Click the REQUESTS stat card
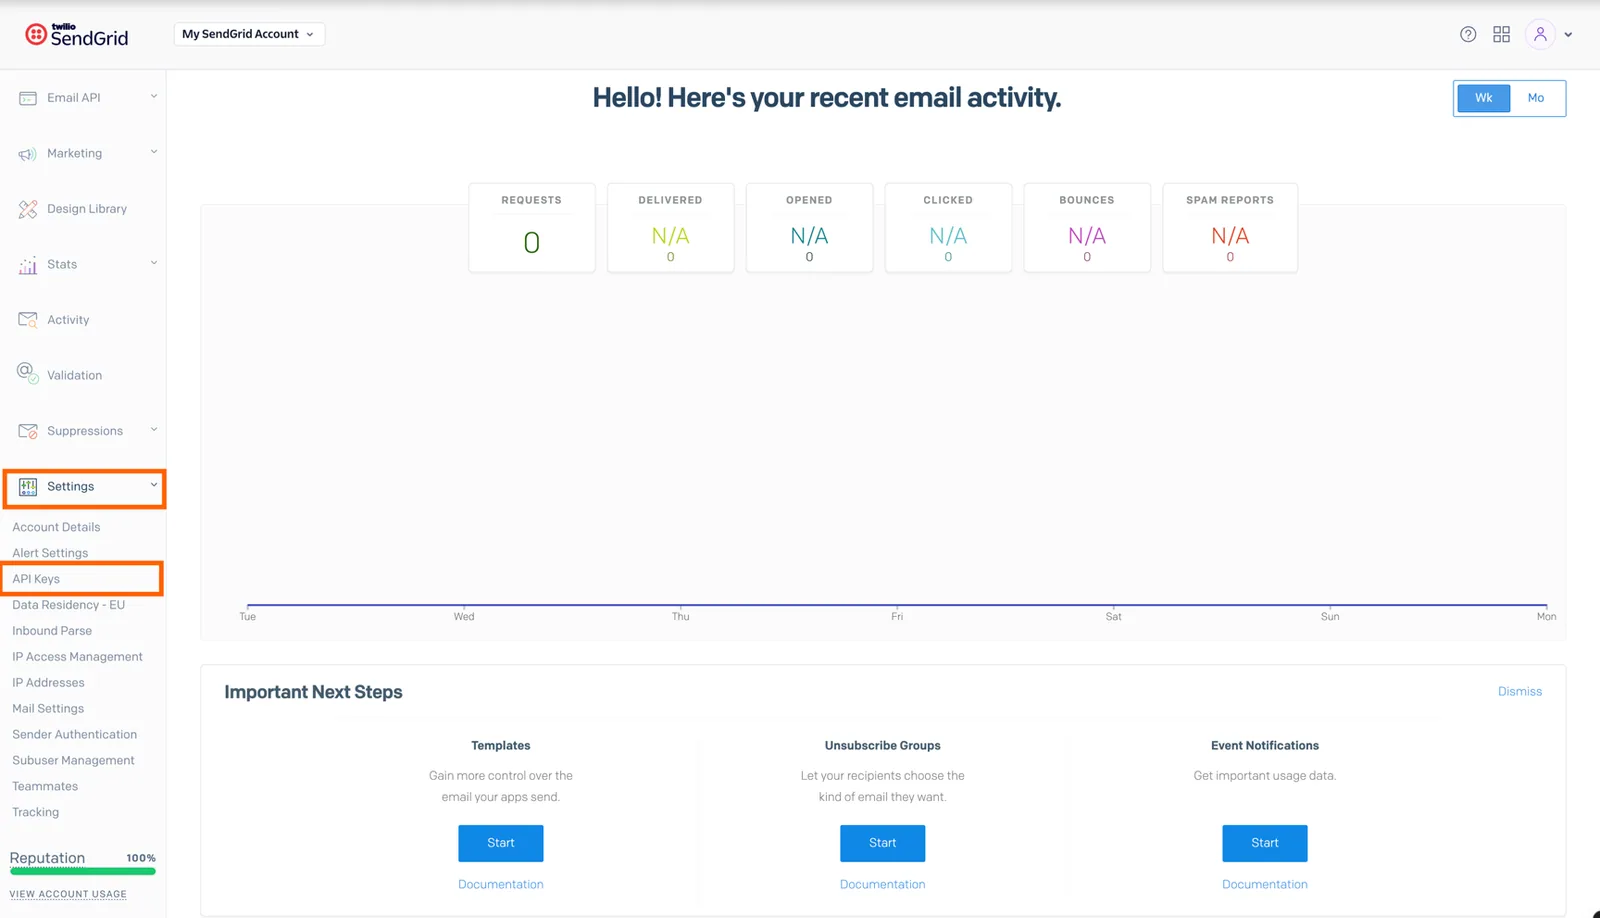Screen dimensions: 1600x918 (x=532, y=228)
